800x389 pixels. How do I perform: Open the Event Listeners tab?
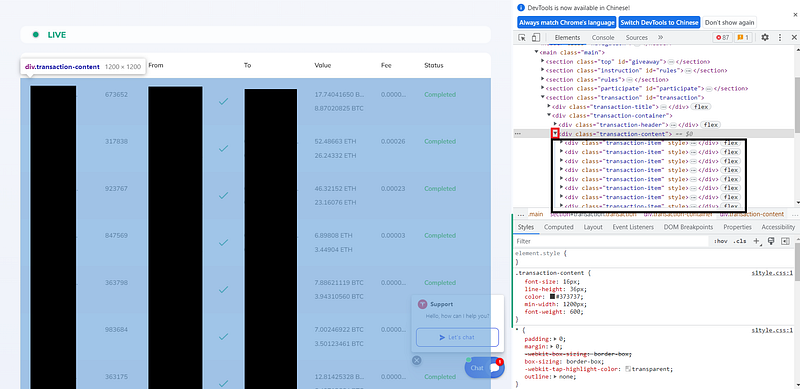pos(633,227)
